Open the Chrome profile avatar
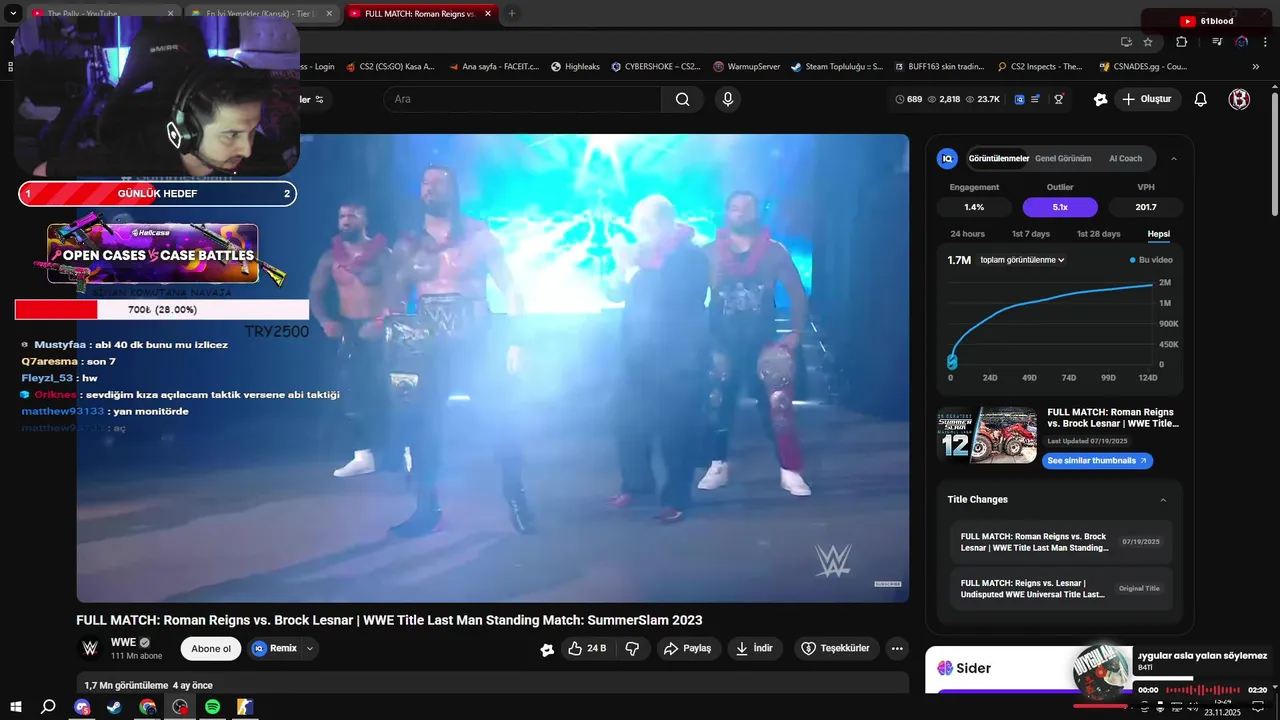 pyautogui.click(x=1241, y=42)
